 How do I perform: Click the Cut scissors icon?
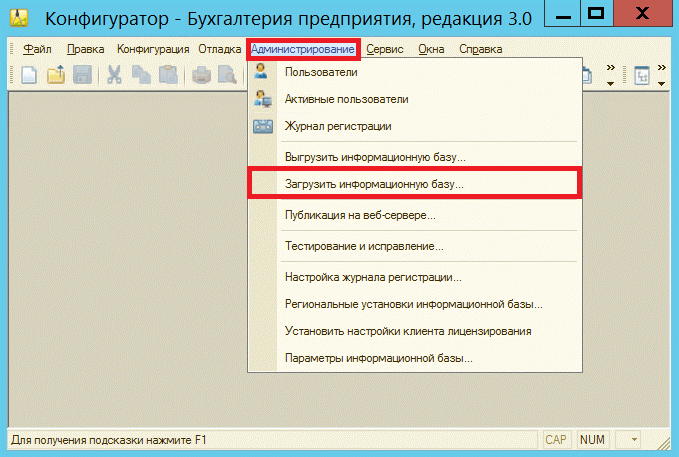coord(114,75)
